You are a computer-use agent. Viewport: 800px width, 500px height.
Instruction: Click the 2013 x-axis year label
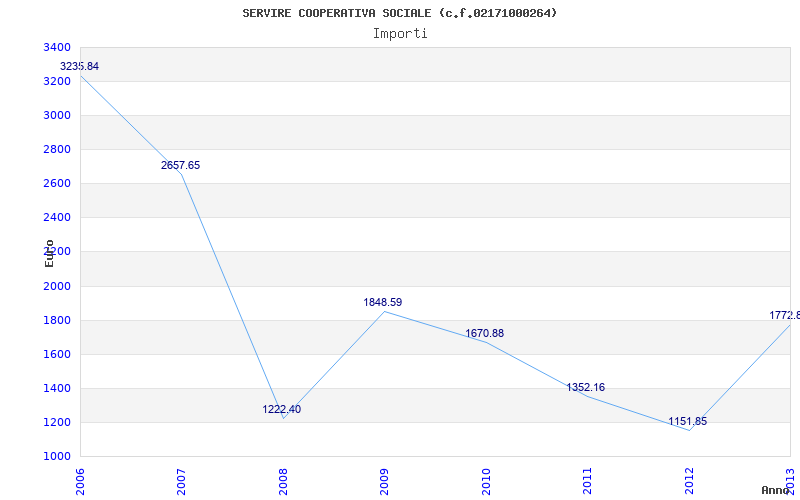790,481
